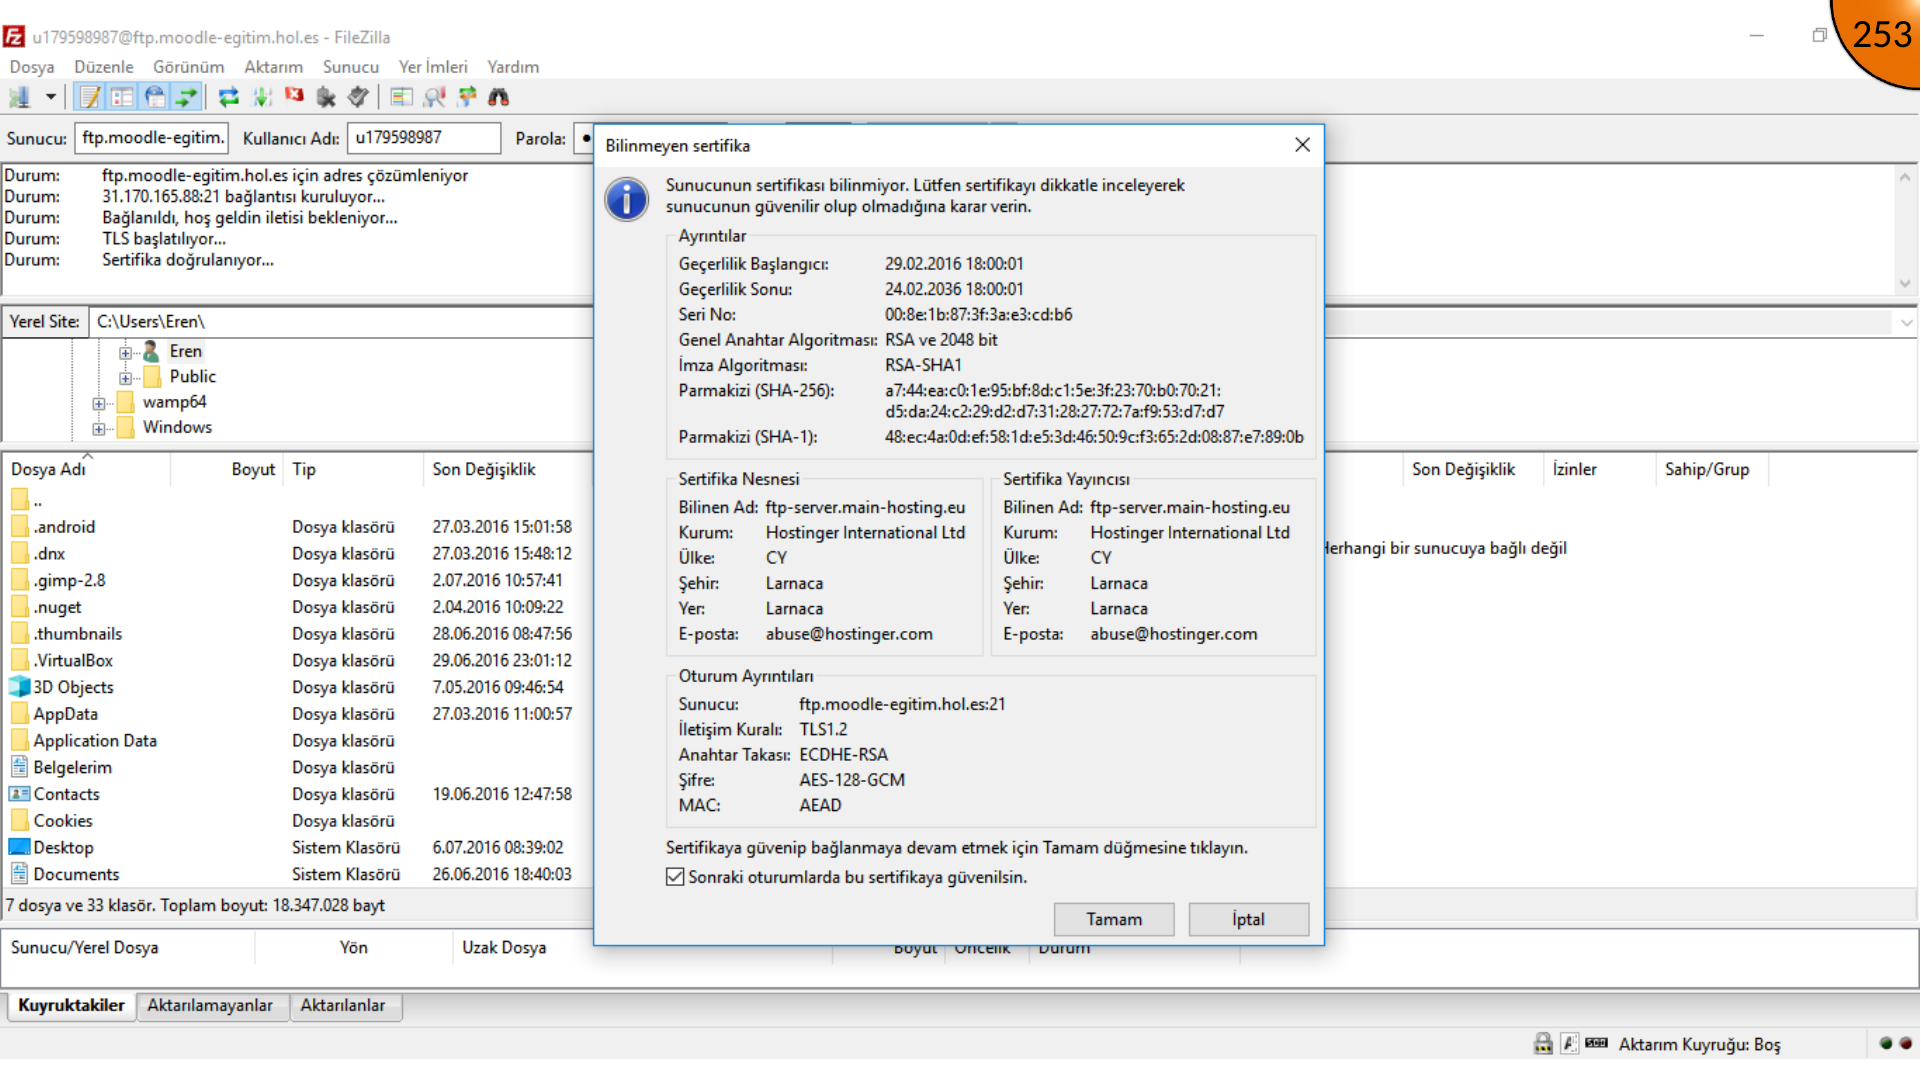Click disconnect from server icon
Screen dimensions: 1921x1080
pos(326,97)
